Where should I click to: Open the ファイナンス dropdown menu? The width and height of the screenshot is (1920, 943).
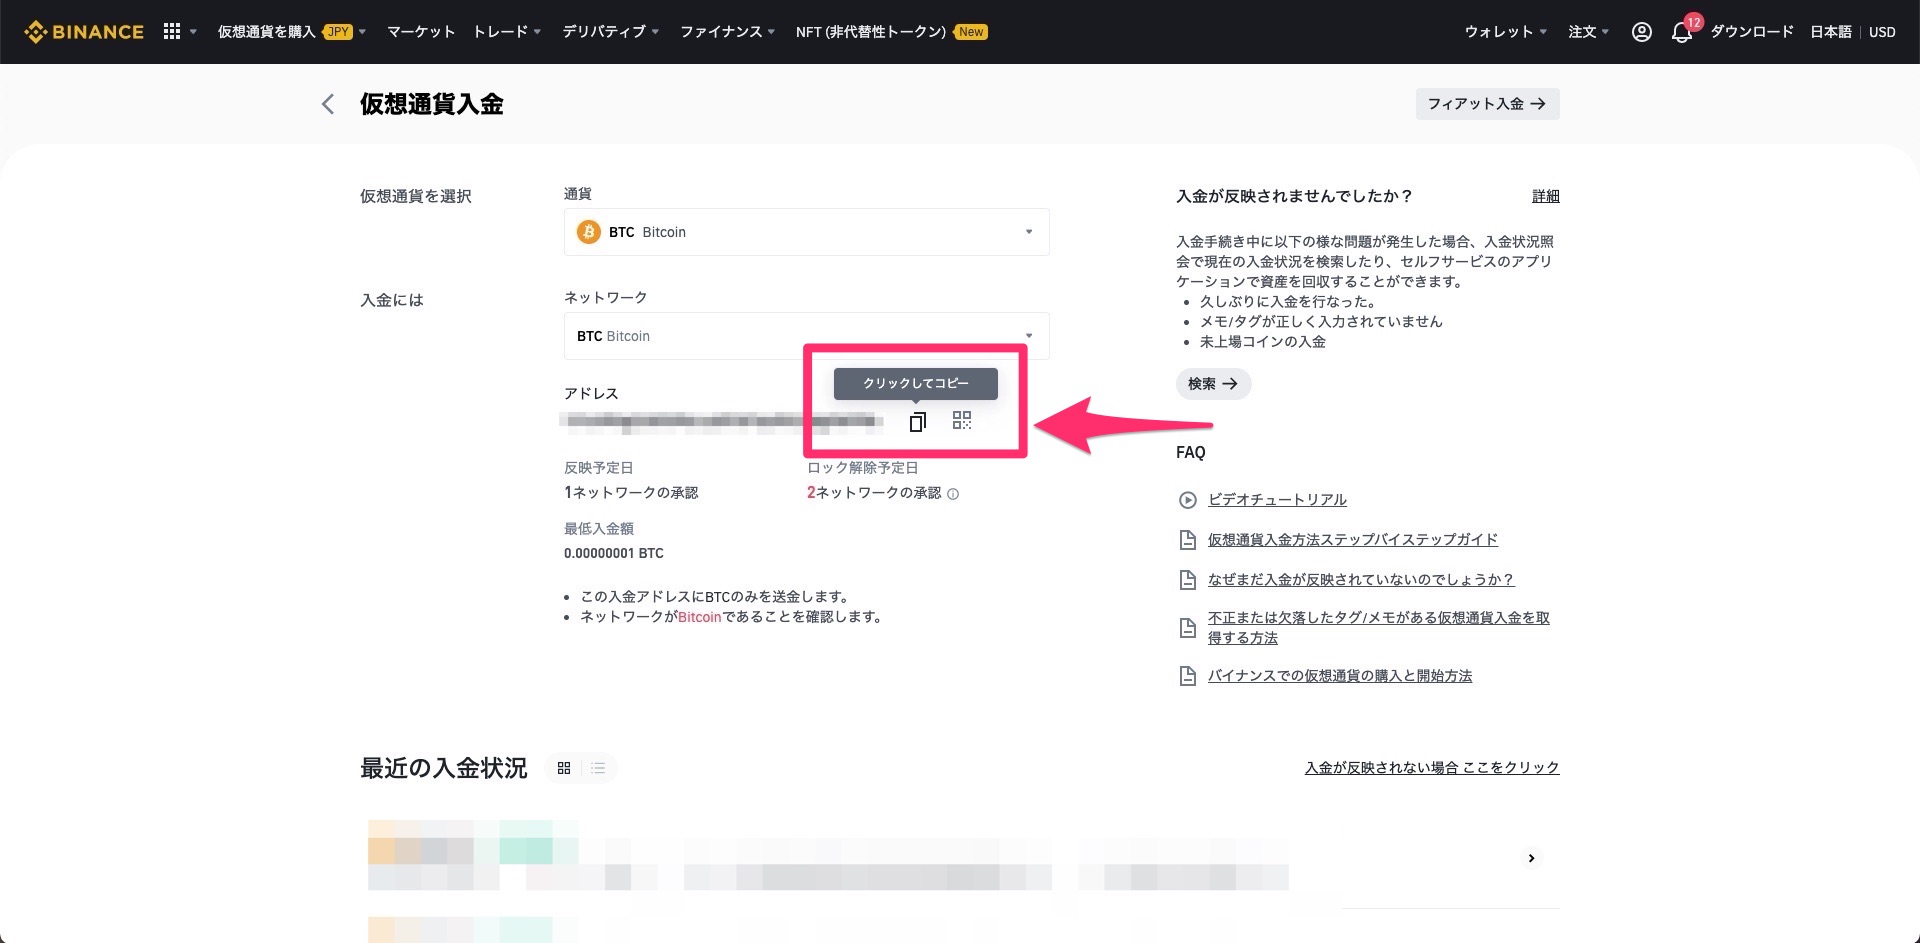click(x=727, y=32)
